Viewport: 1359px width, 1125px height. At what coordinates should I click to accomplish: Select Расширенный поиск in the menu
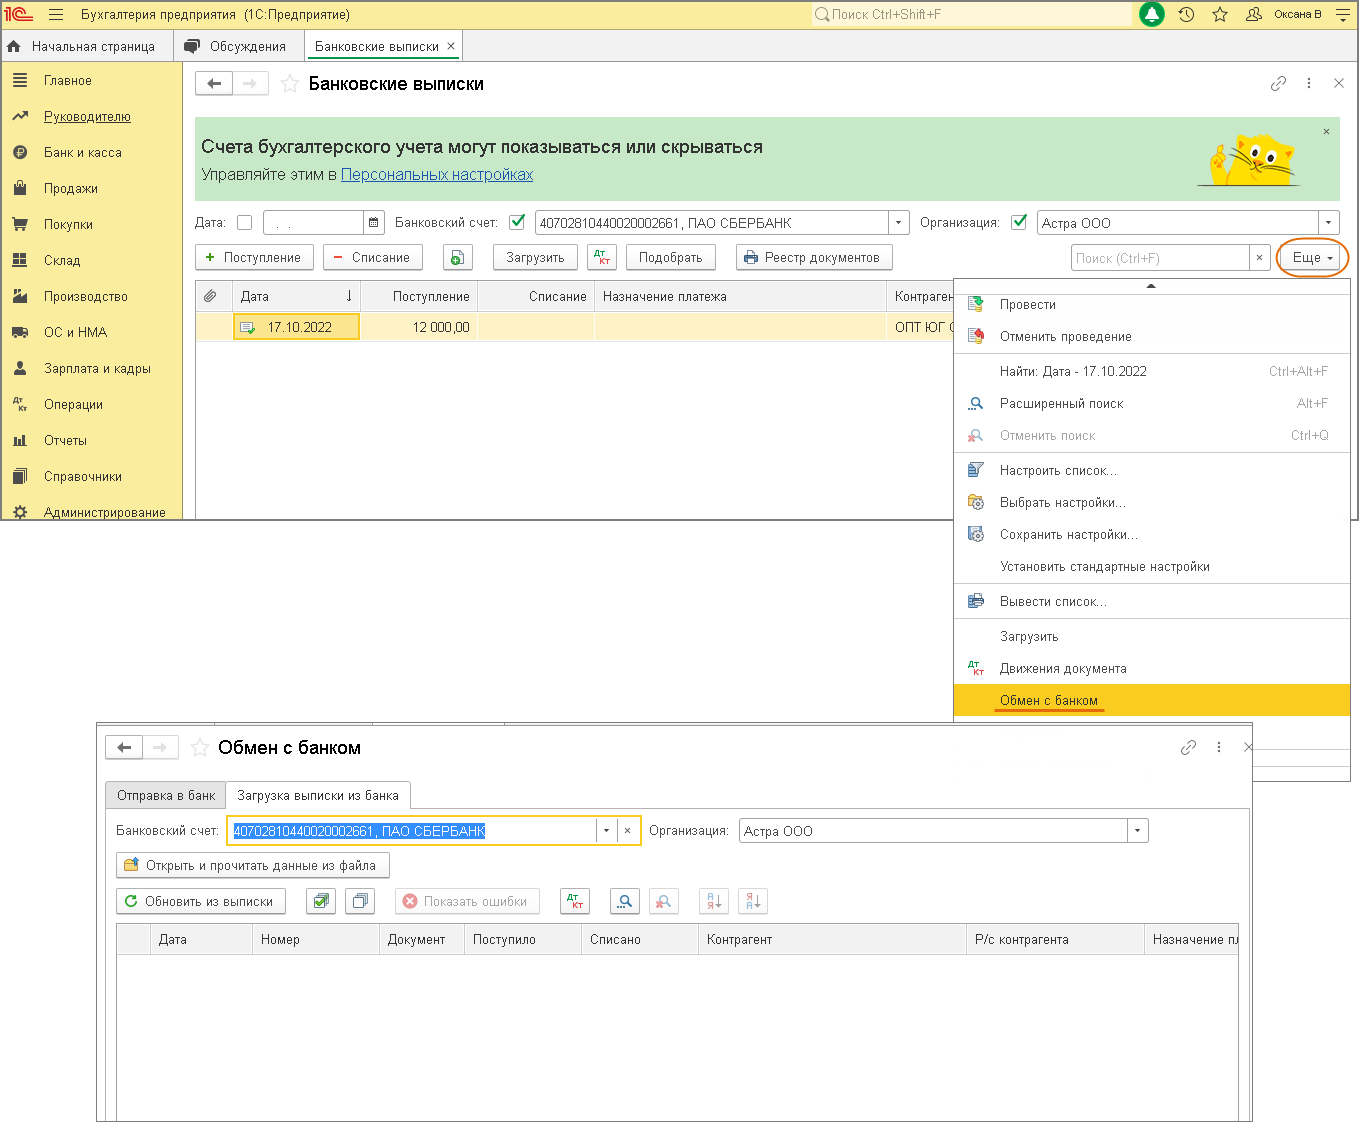[x=1152, y=403]
